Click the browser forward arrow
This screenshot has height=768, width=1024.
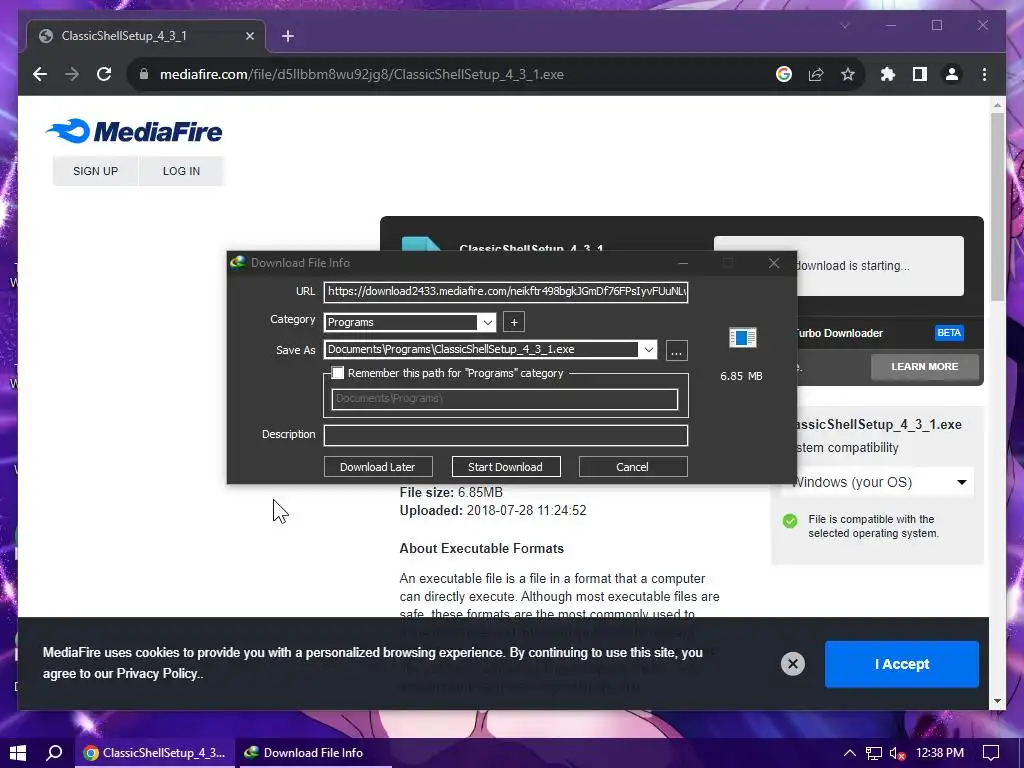72,74
